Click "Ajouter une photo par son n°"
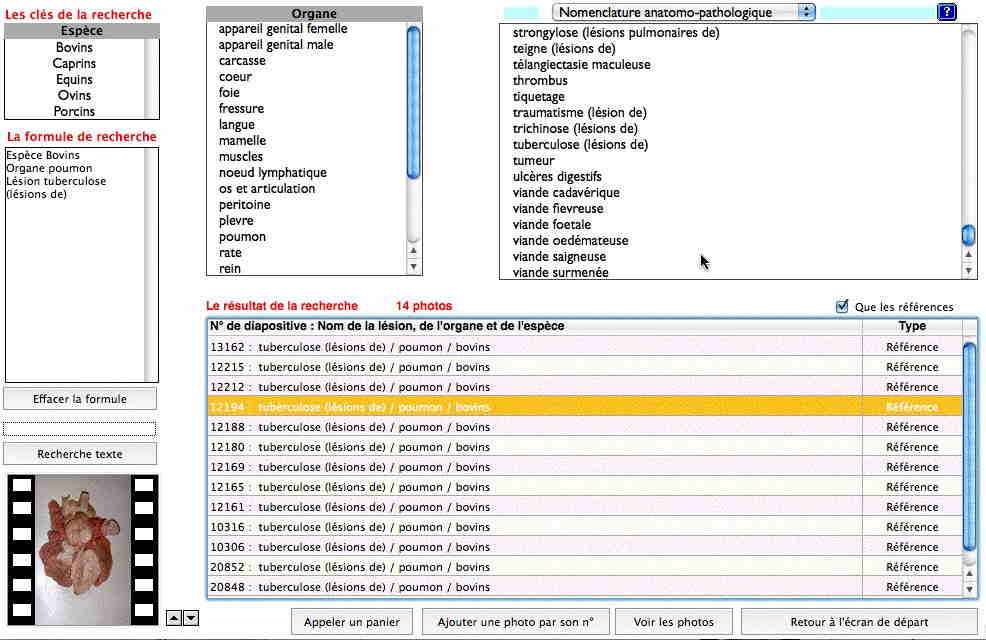Screen dimensions: 986x640 click(x=516, y=621)
